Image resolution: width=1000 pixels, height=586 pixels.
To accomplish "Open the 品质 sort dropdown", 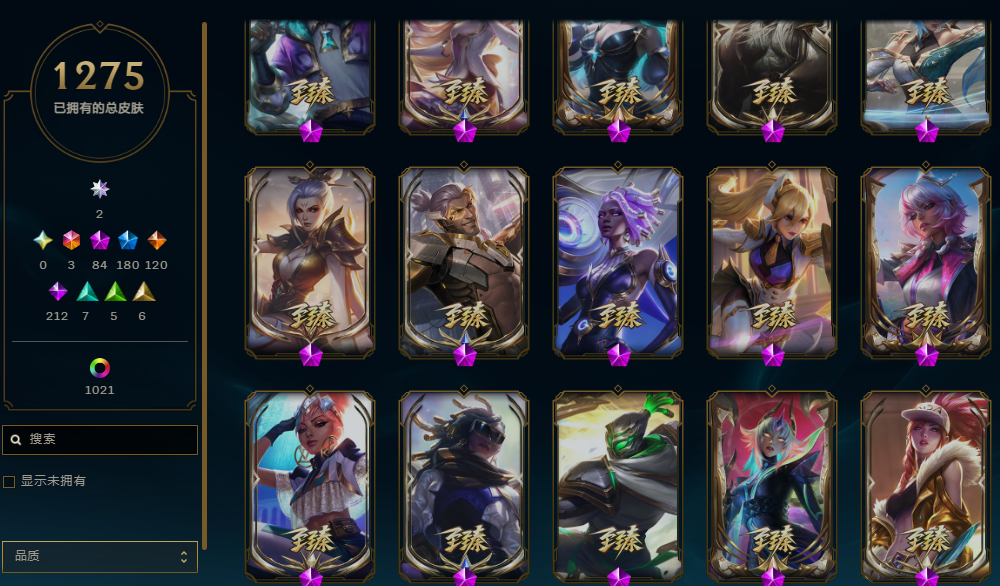I will point(100,557).
